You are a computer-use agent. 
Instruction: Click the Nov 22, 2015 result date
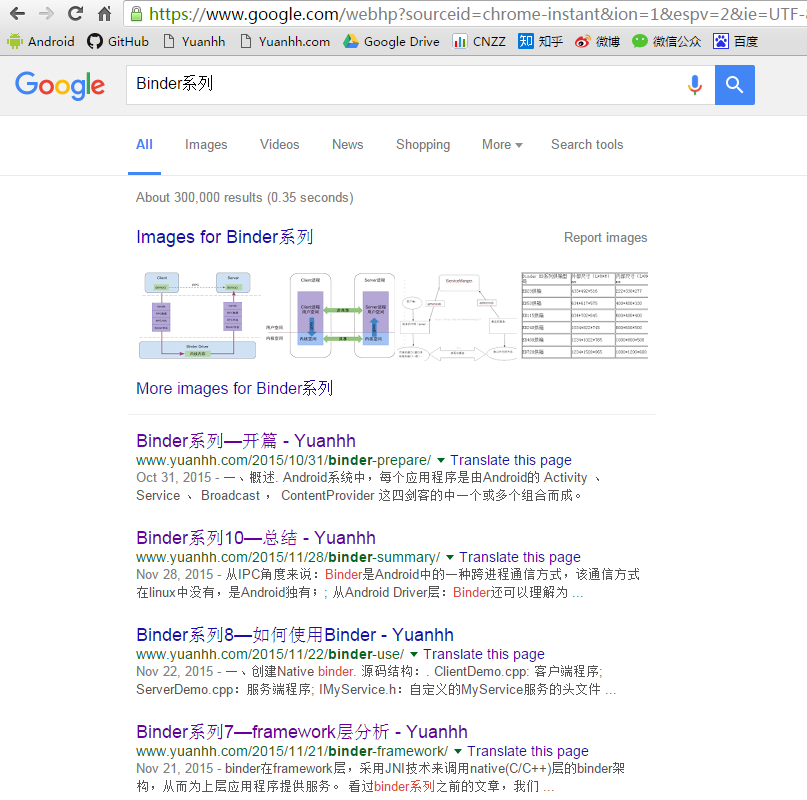174,671
